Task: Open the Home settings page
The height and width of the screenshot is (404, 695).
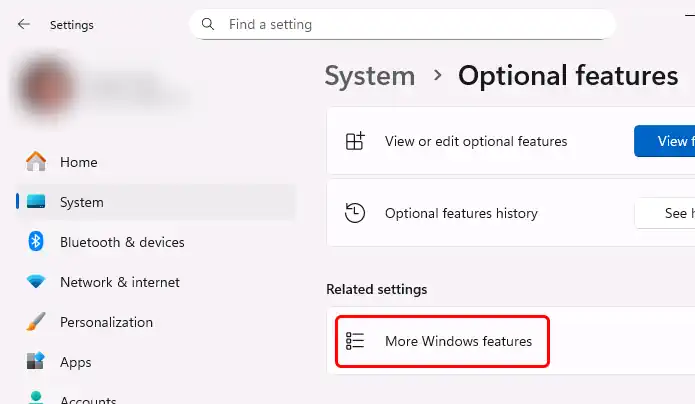Action: pos(78,162)
